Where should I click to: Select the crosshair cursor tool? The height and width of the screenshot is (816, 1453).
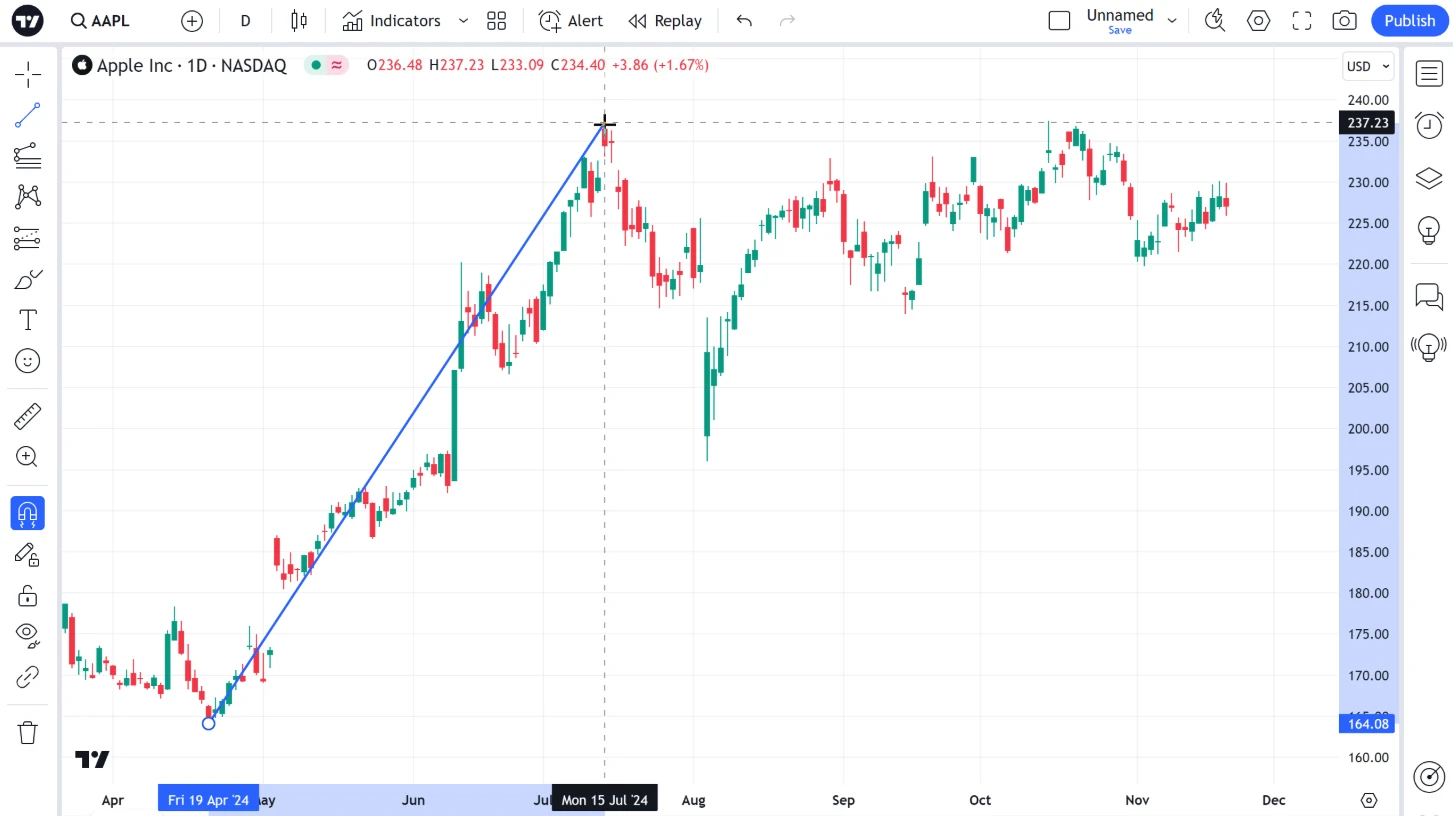(28, 74)
